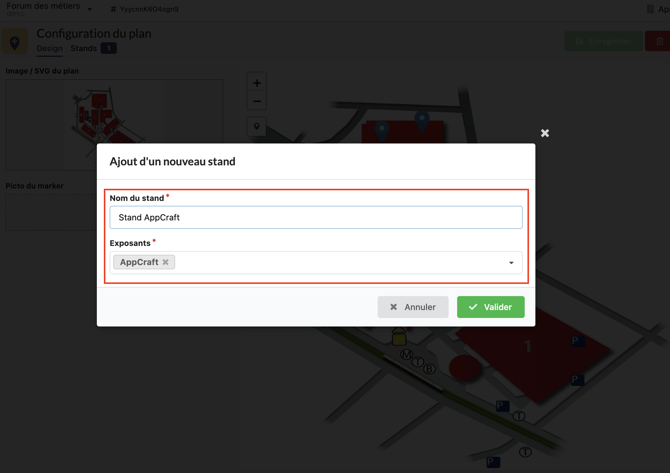Click the green save button in header
670x473 pixels.
(x=603, y=41)
